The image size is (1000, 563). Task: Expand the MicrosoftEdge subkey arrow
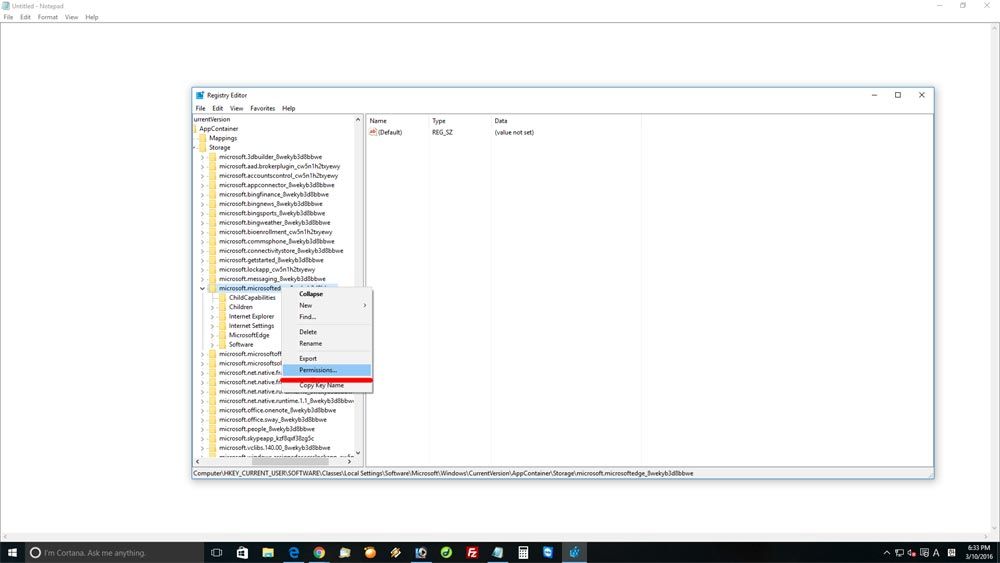click(x=212, y=335)
